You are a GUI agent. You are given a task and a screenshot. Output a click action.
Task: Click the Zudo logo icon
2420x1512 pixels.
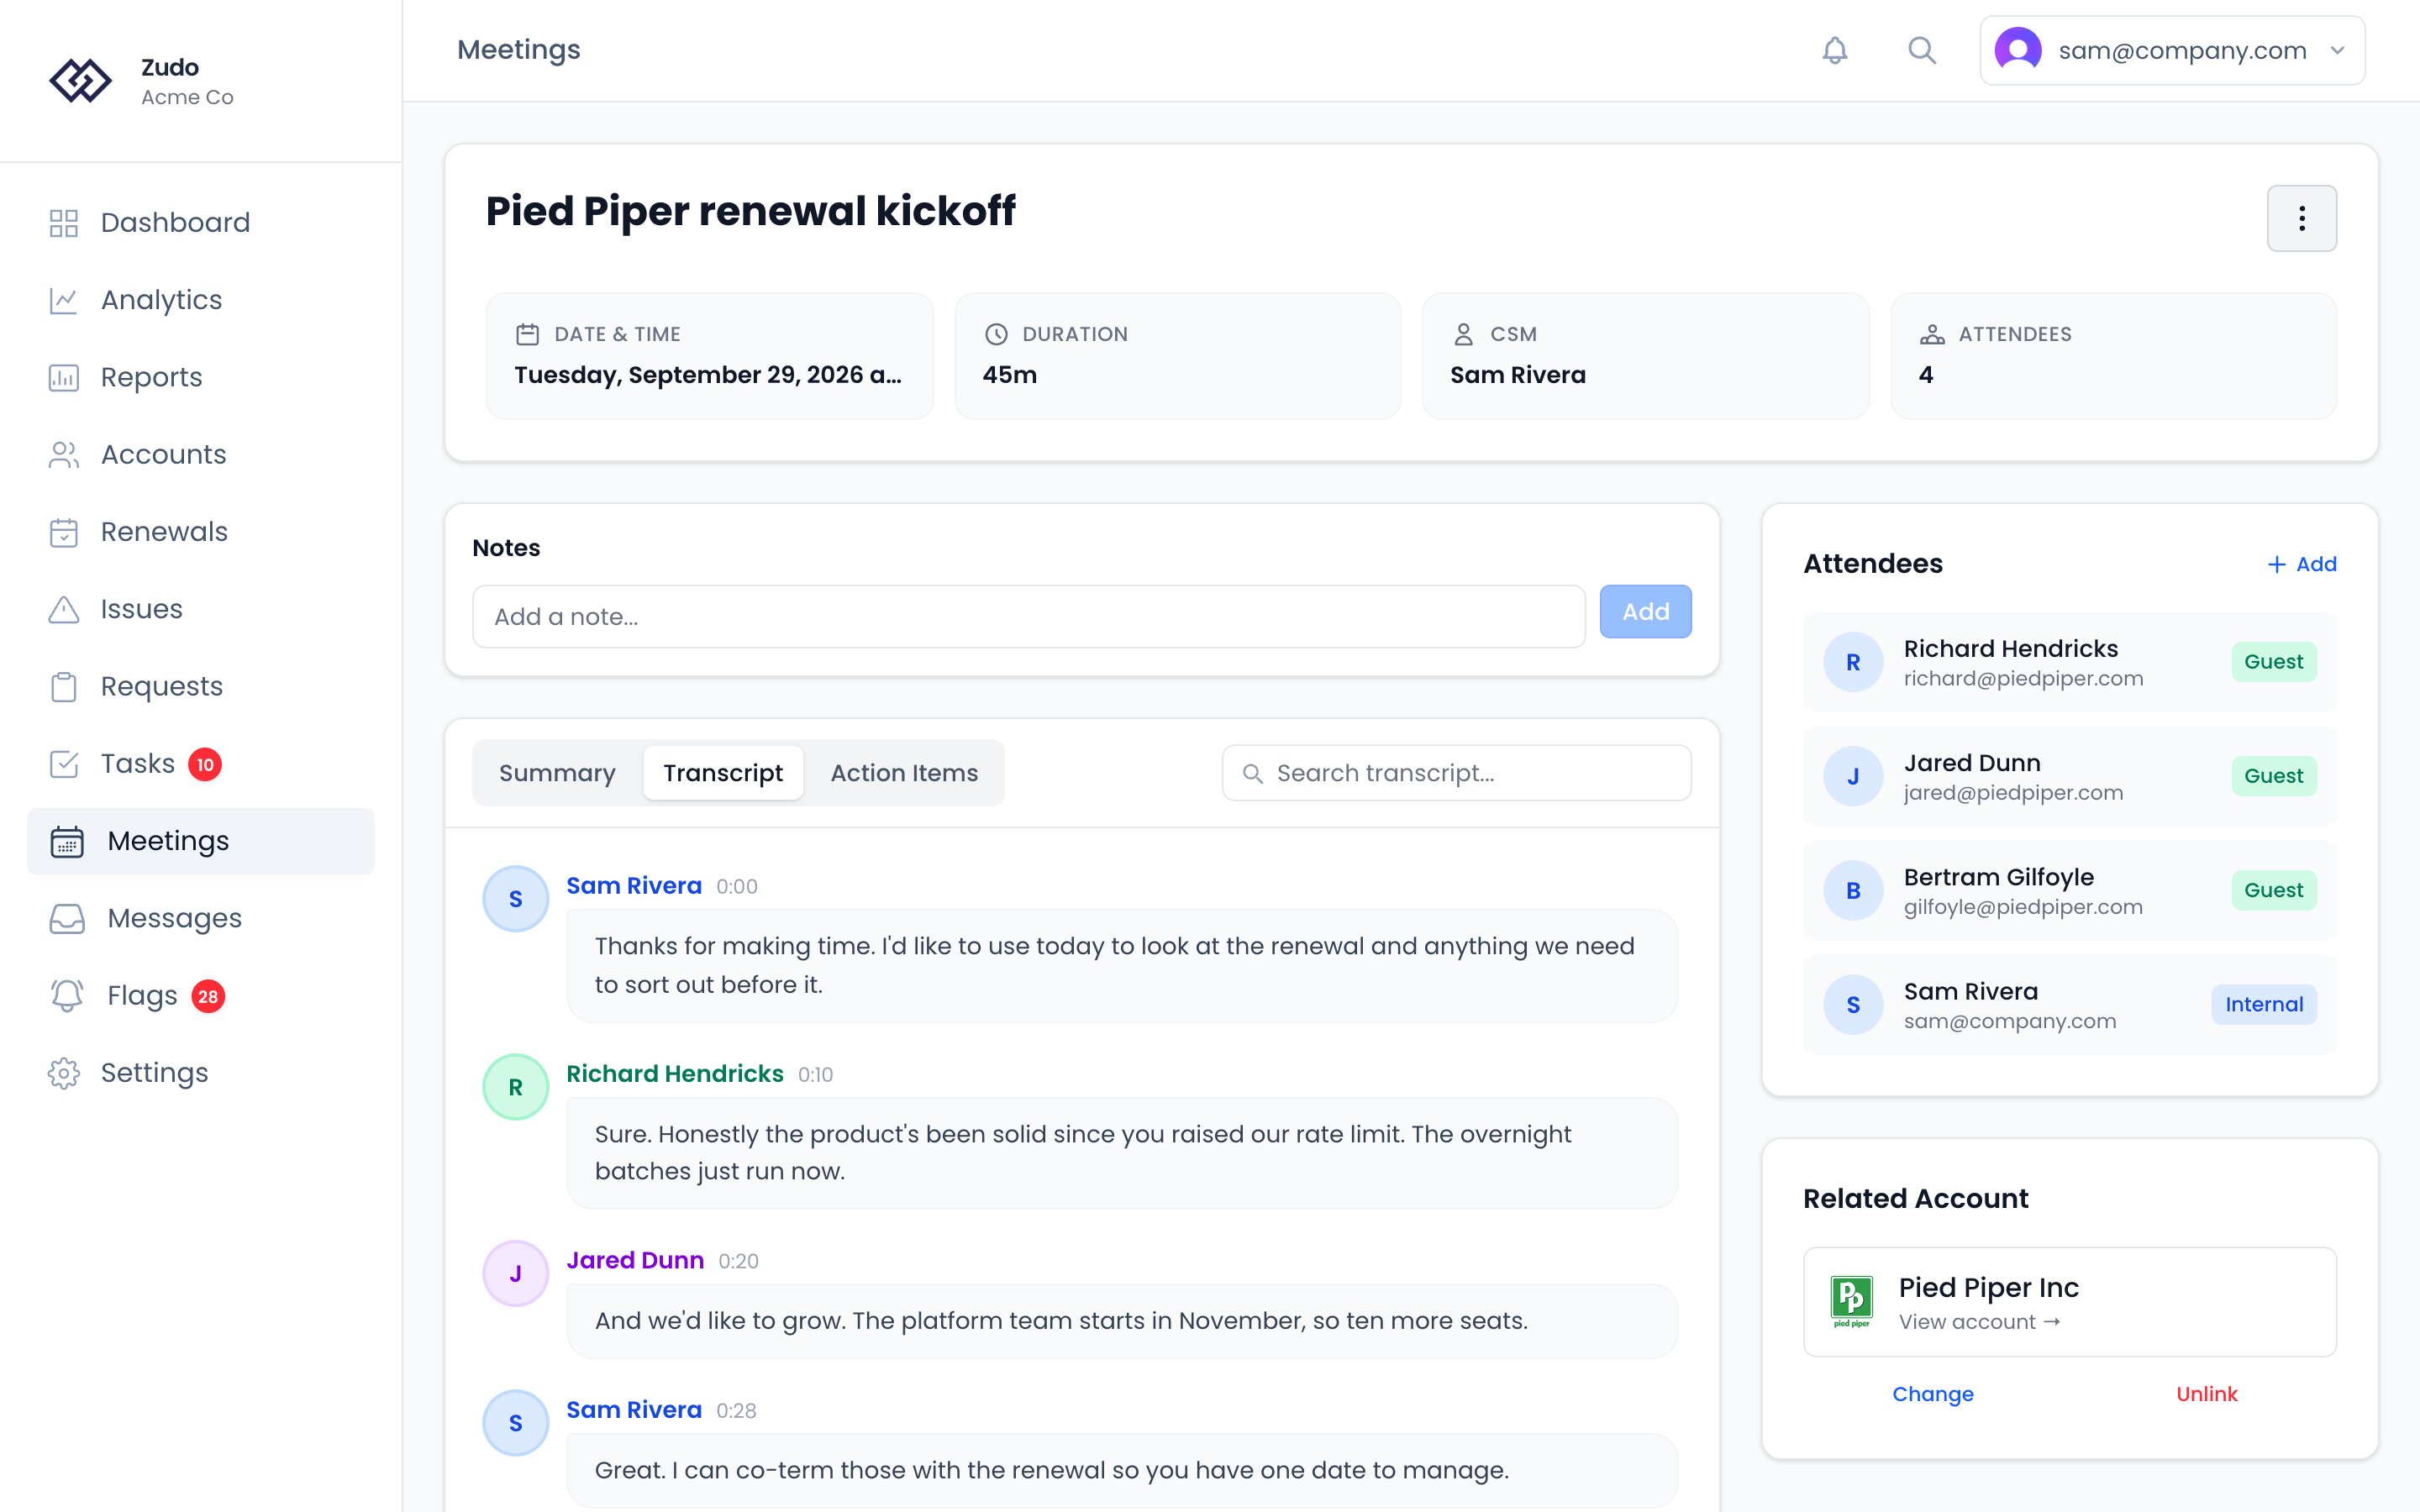coord(80,81)
